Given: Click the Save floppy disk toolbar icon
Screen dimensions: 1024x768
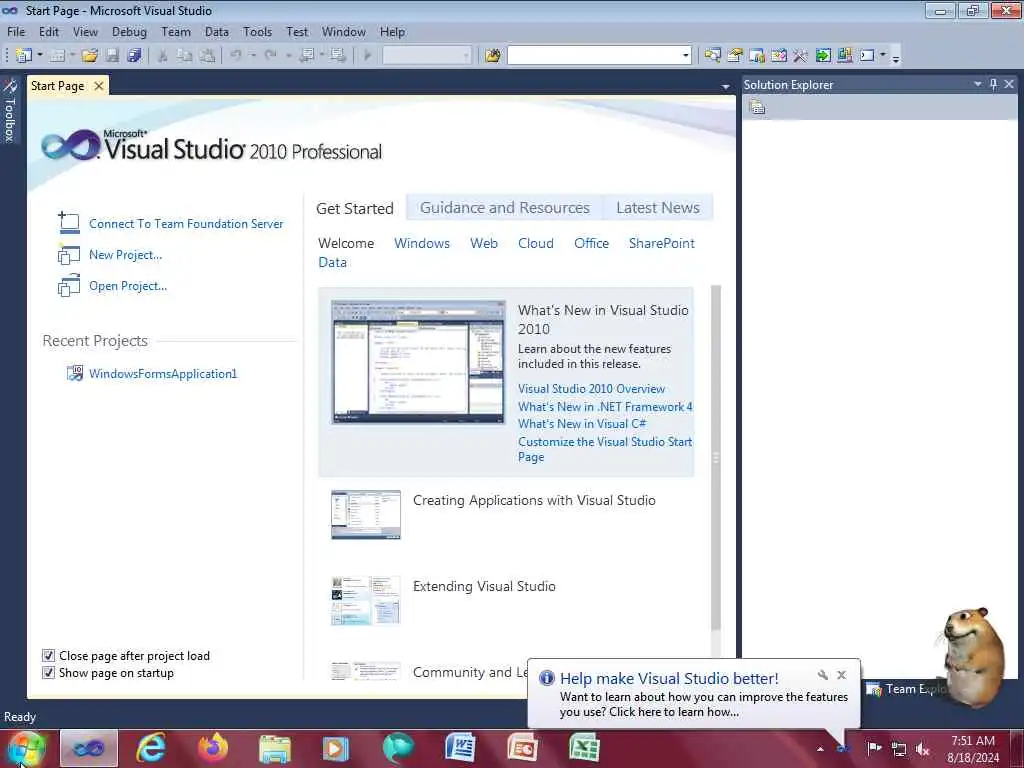Looking at the screenshot, I should click(x=112, y=56).
